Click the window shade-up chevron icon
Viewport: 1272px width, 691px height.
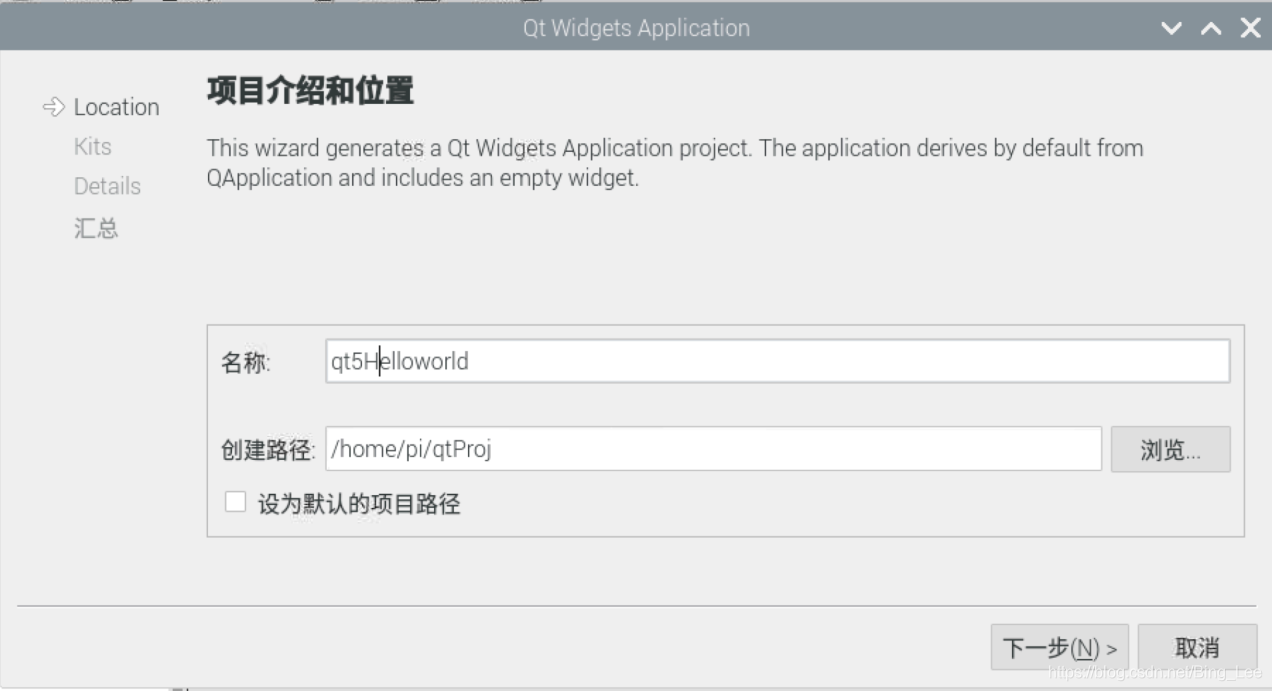point(1211,28)
